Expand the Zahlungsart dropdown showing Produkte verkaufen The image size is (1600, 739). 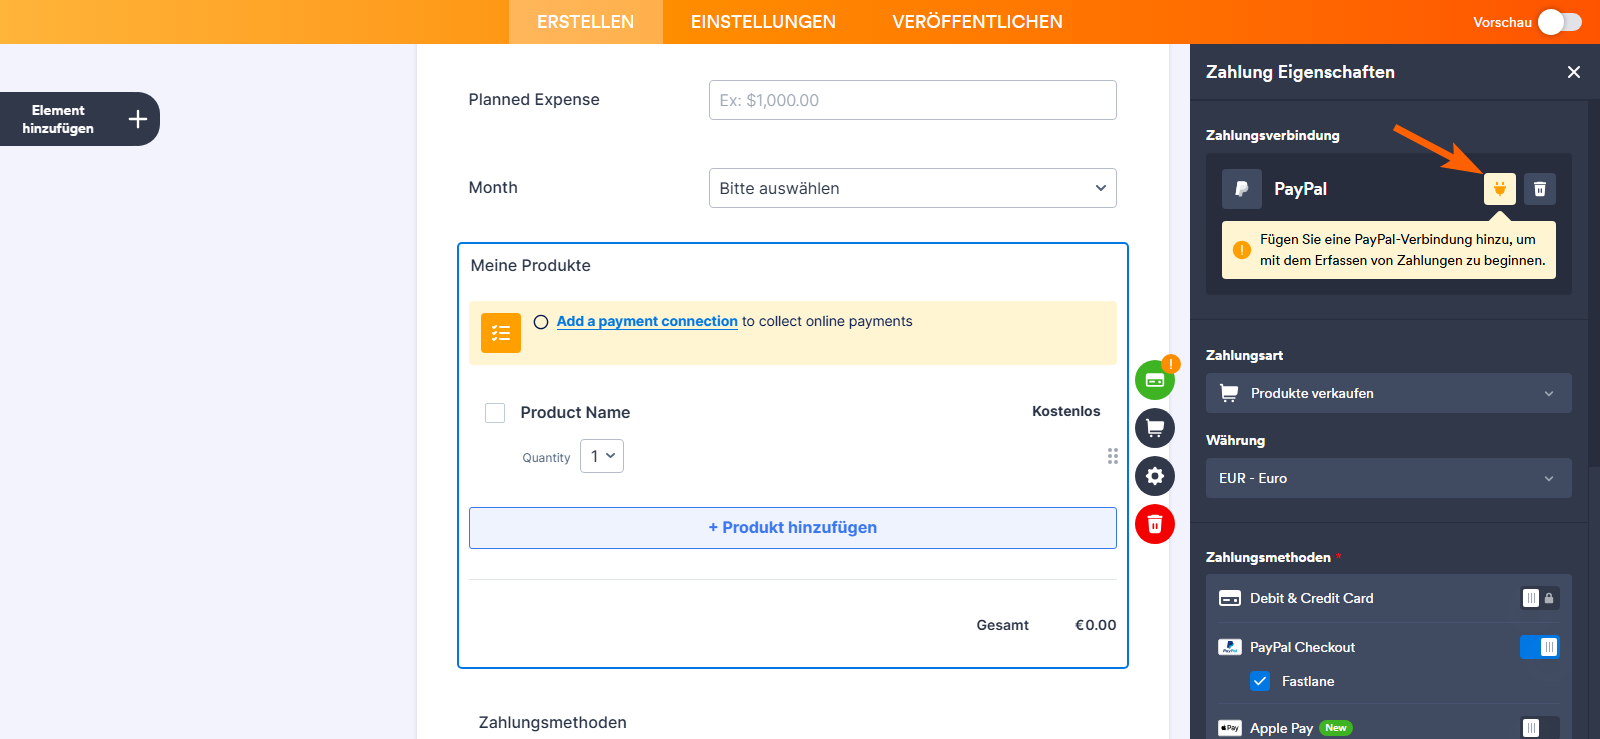[1387, 393]
